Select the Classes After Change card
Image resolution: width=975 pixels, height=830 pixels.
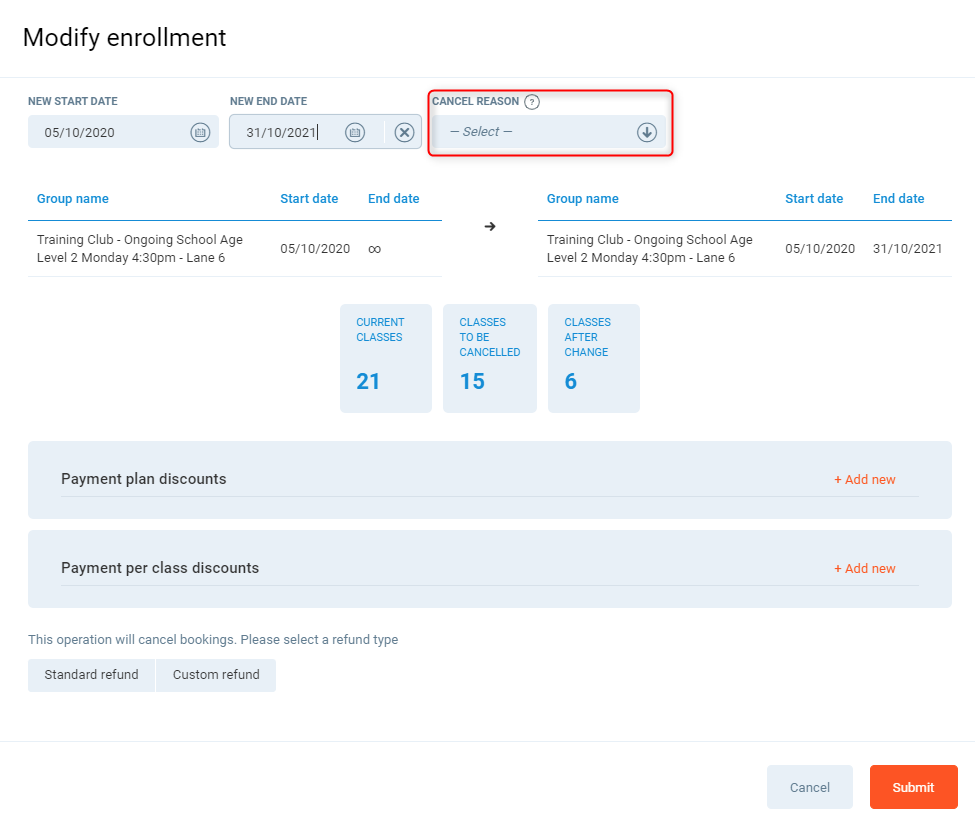pyautogui.click(x=593, y=358)
